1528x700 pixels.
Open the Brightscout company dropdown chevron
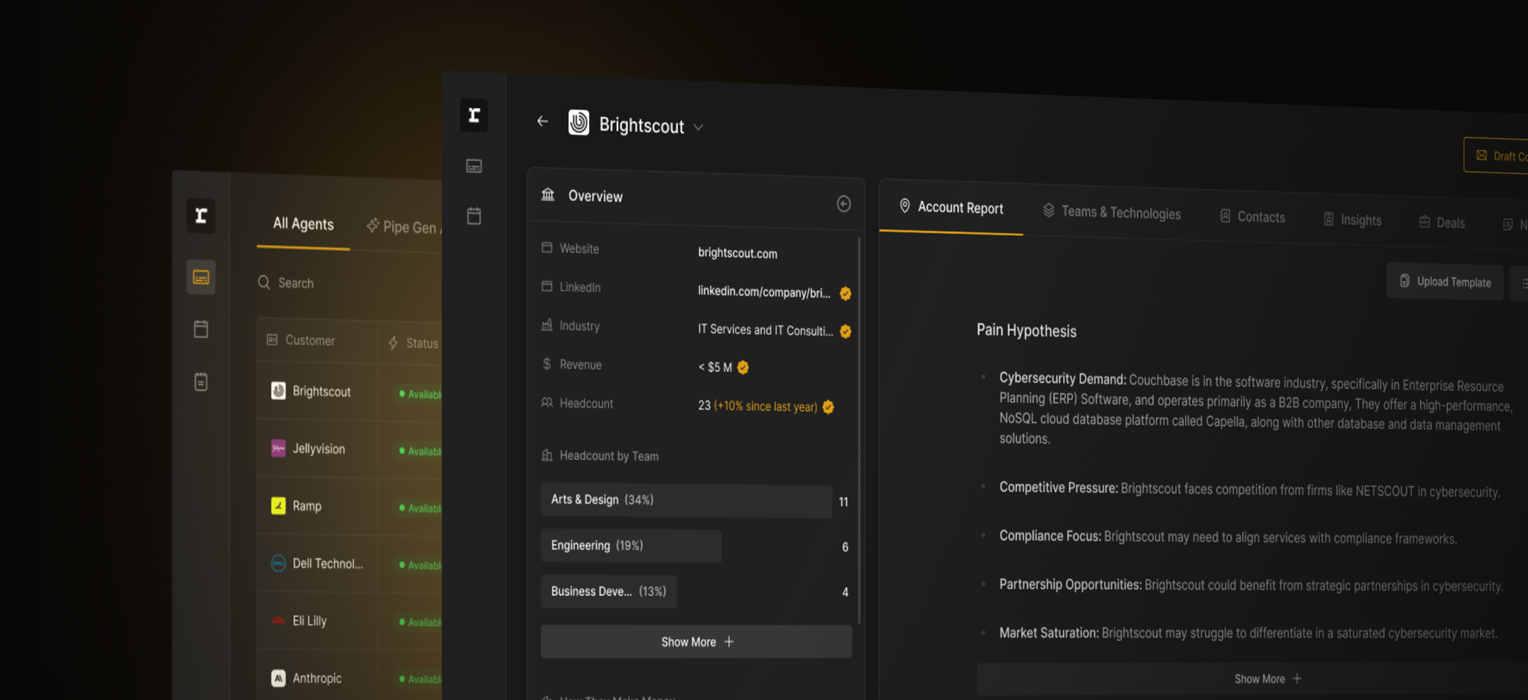(698, 128)
